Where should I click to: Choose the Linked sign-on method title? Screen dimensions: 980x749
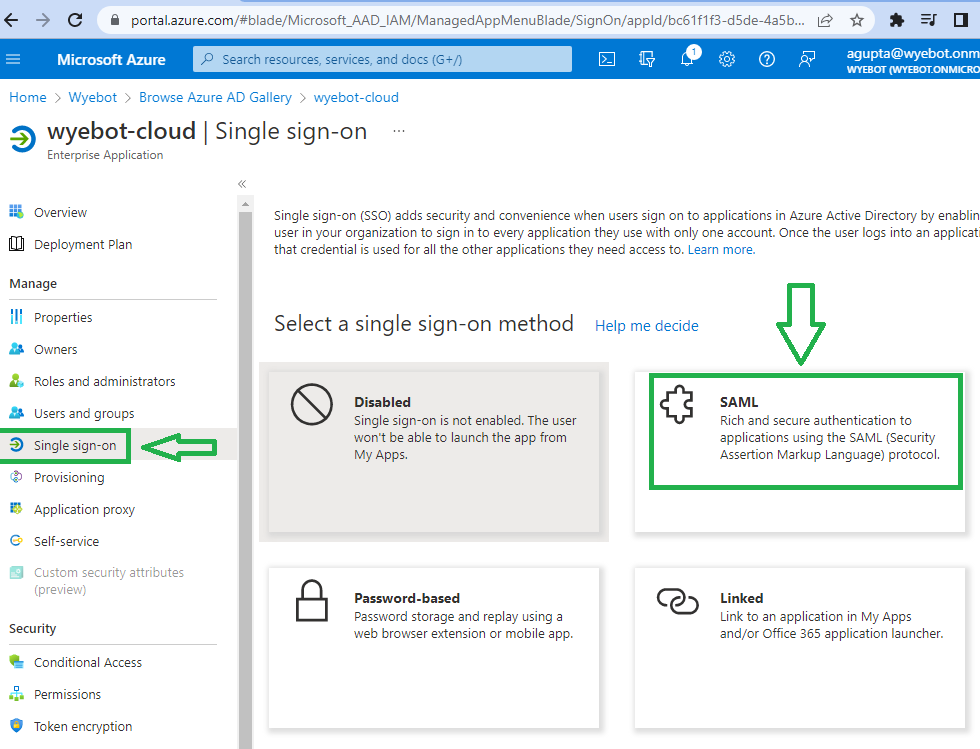pos(741,598)
